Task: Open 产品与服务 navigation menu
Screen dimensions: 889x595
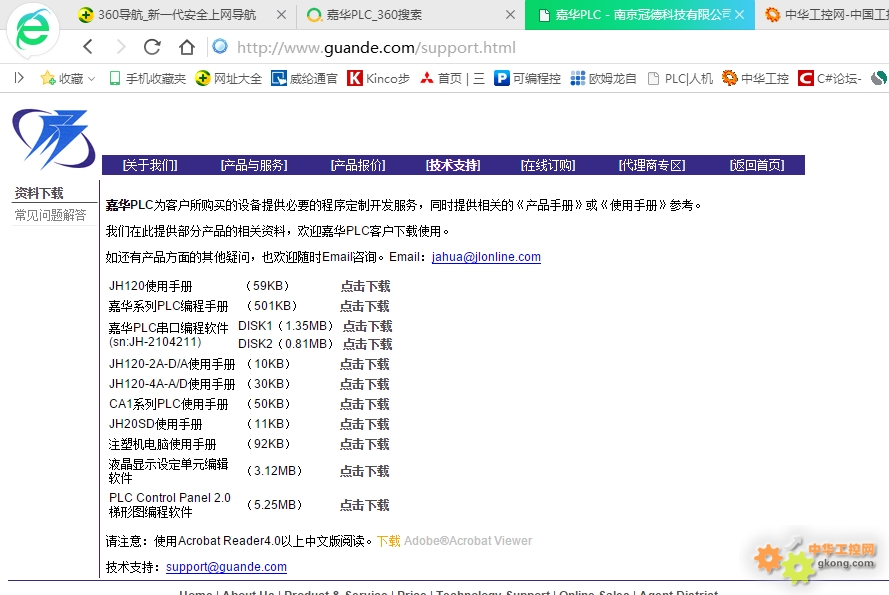Action: coord(254,165)
